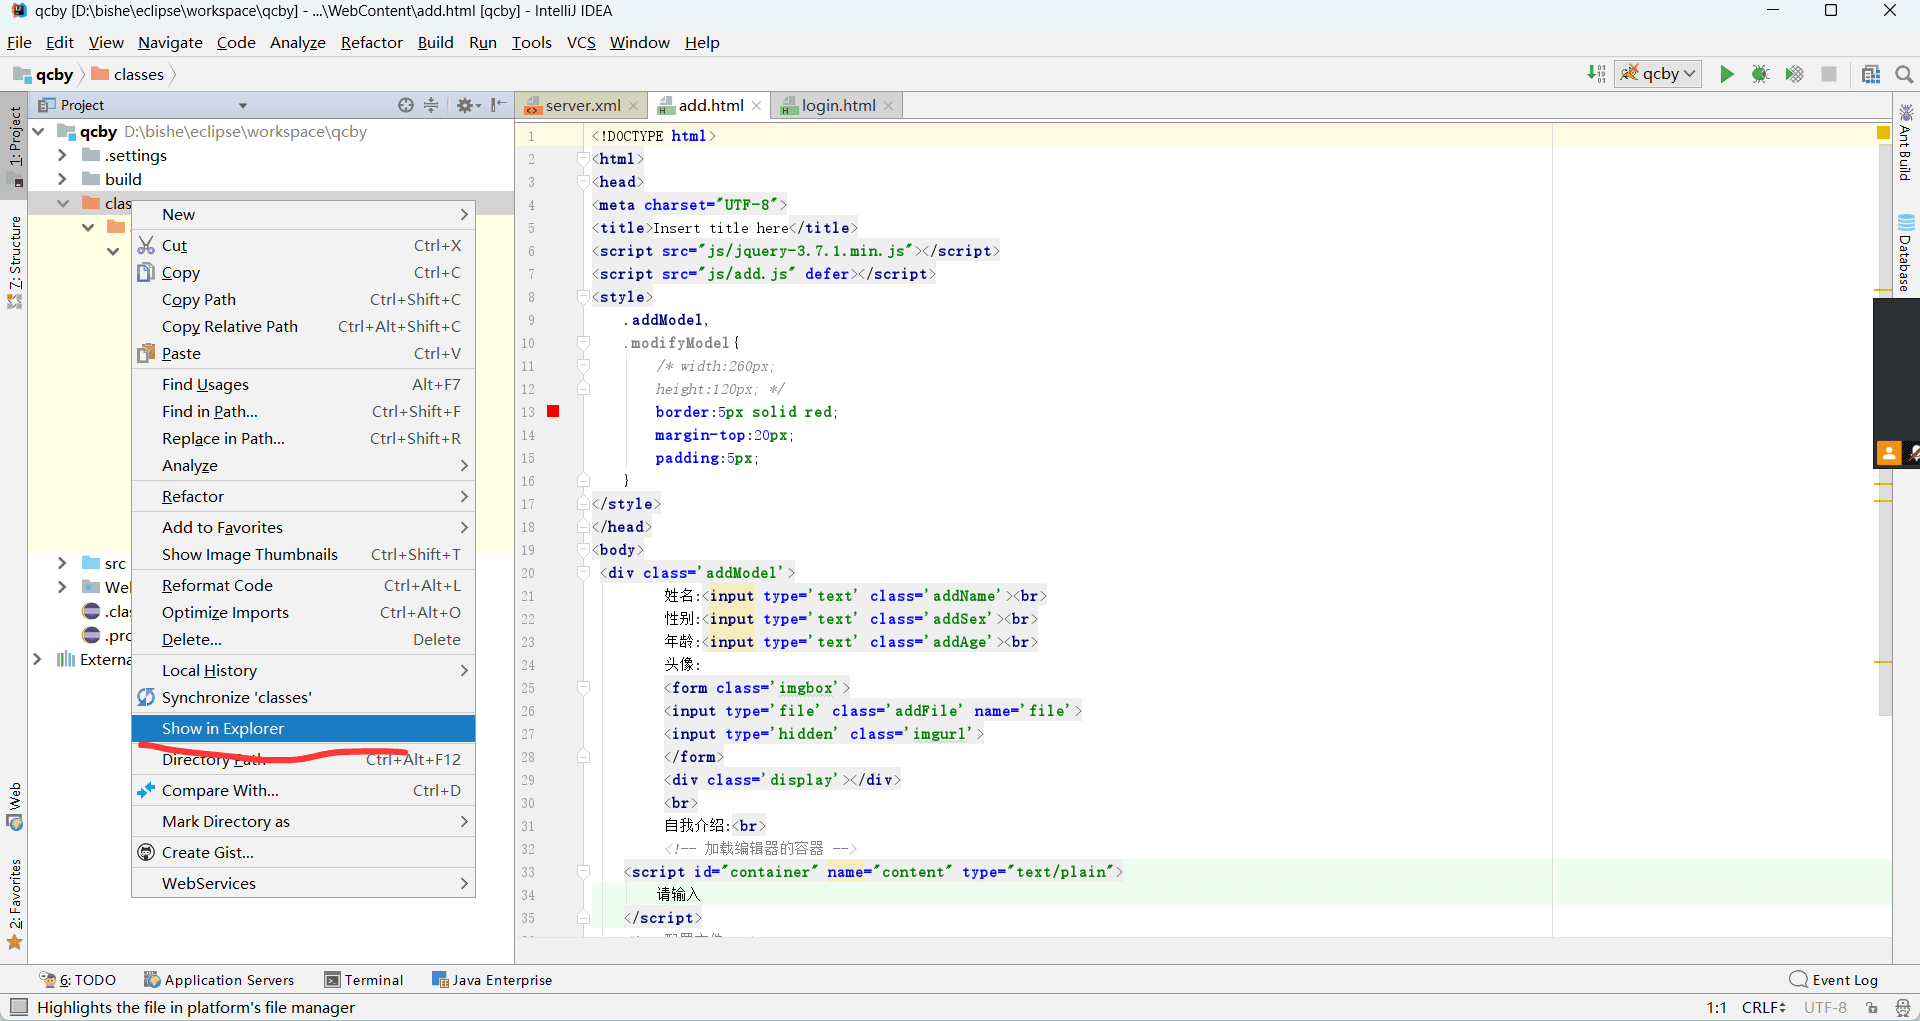Close the add.html tab
Screen dimensions: 1920x1021
pyautogui.click(x=757, y=106)
